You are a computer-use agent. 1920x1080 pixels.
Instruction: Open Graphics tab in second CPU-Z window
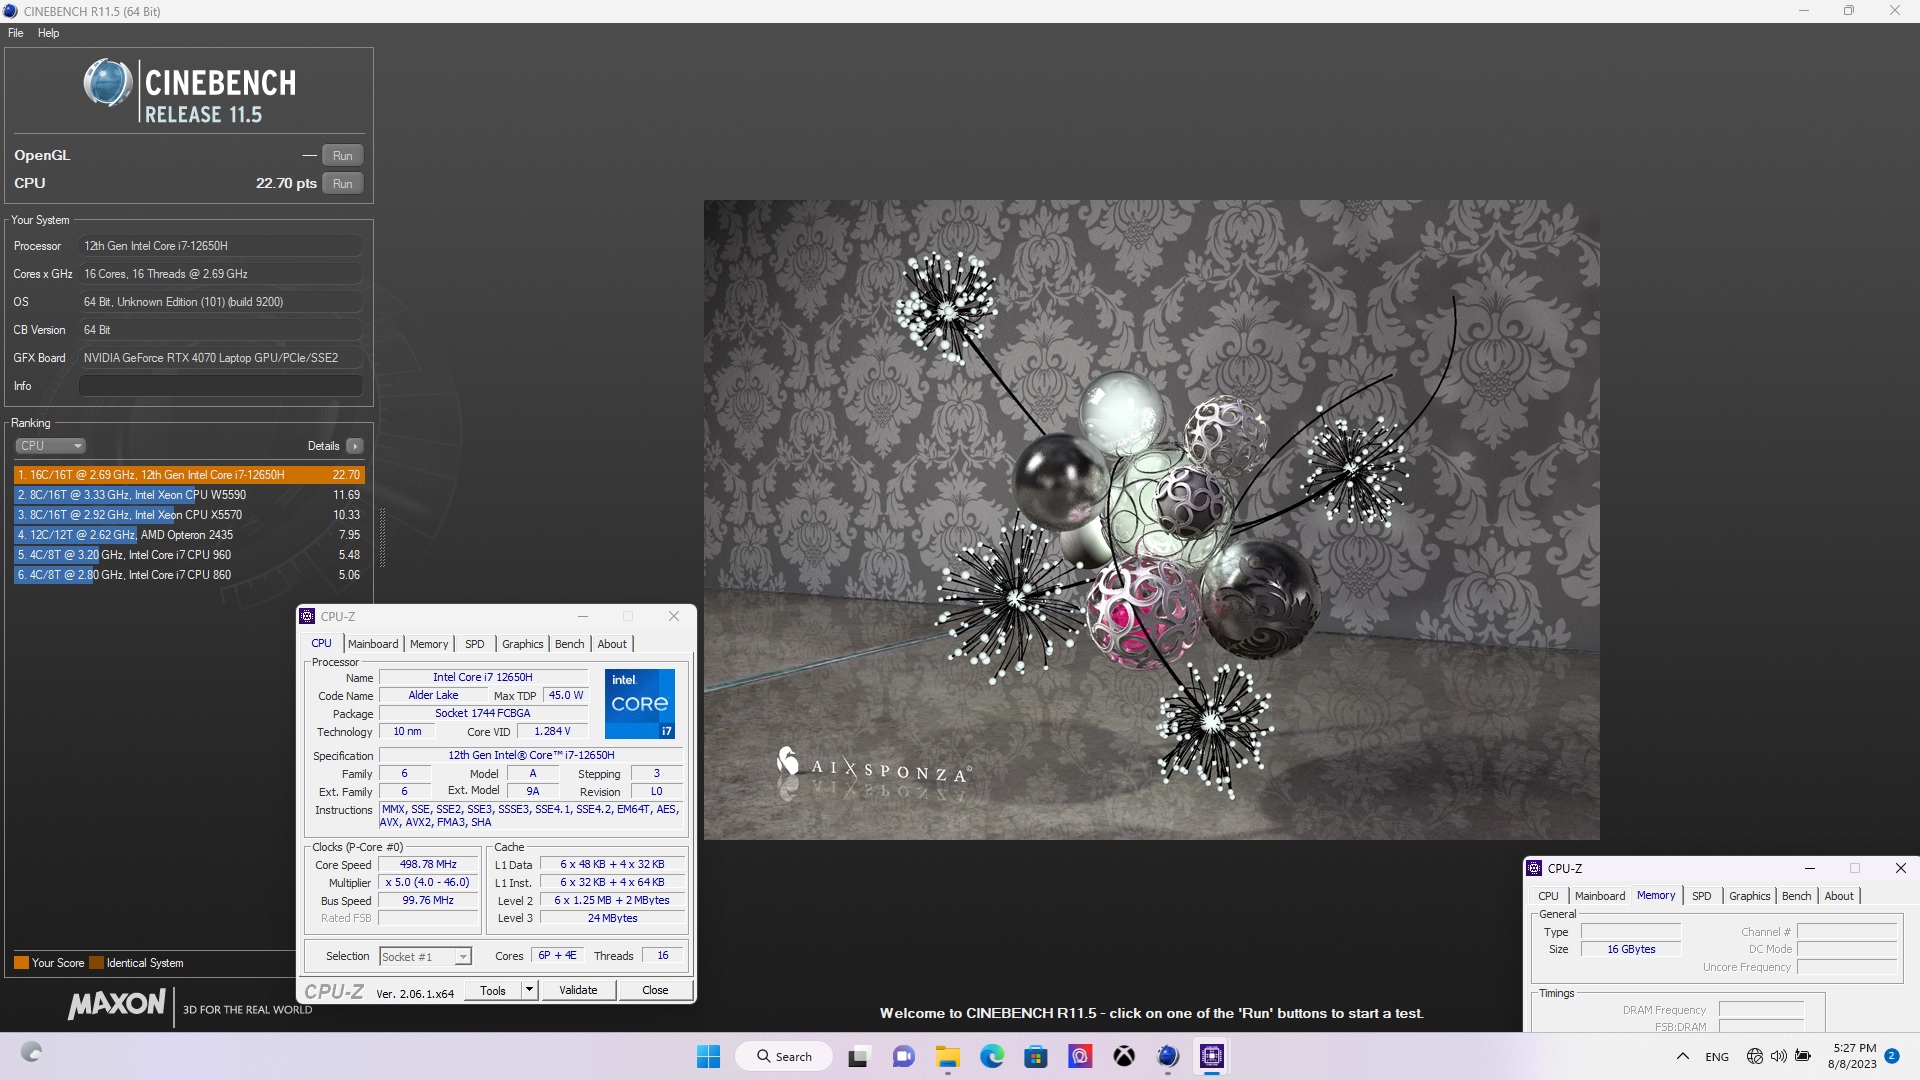pyautogui.click(x=1750, y=896)
